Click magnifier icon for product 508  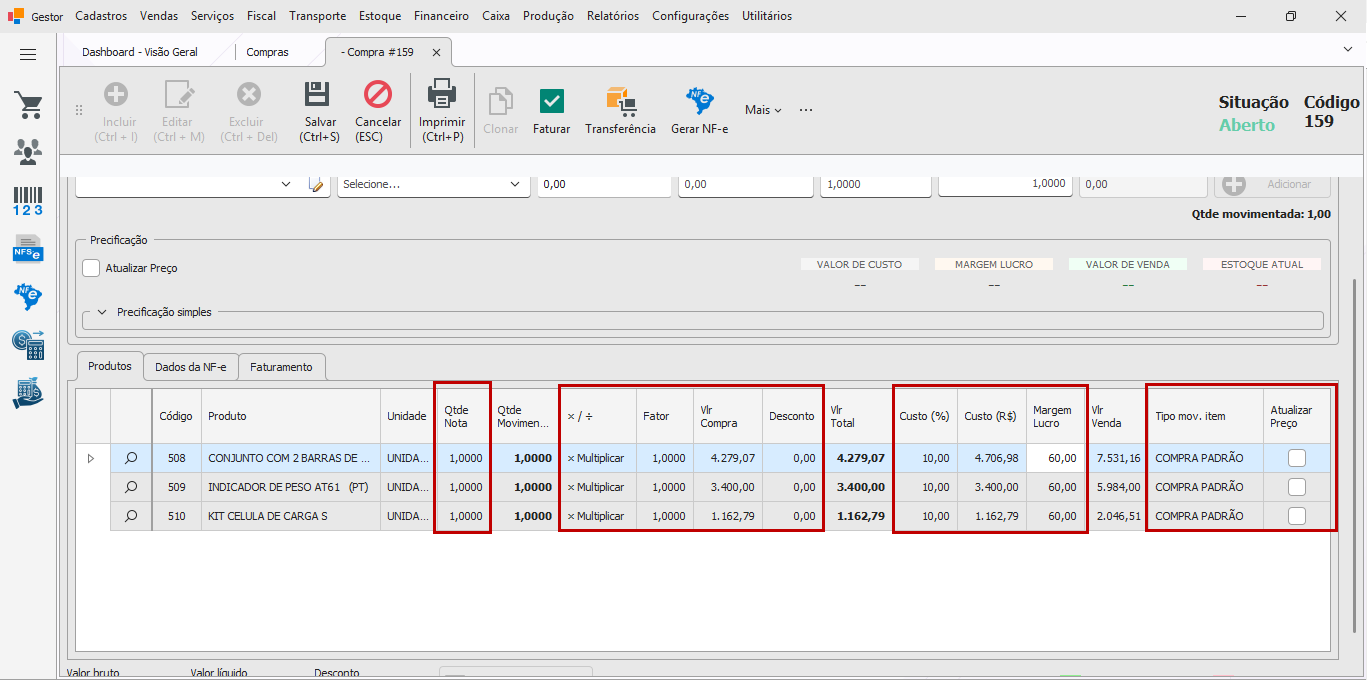(x=130, y=458)
